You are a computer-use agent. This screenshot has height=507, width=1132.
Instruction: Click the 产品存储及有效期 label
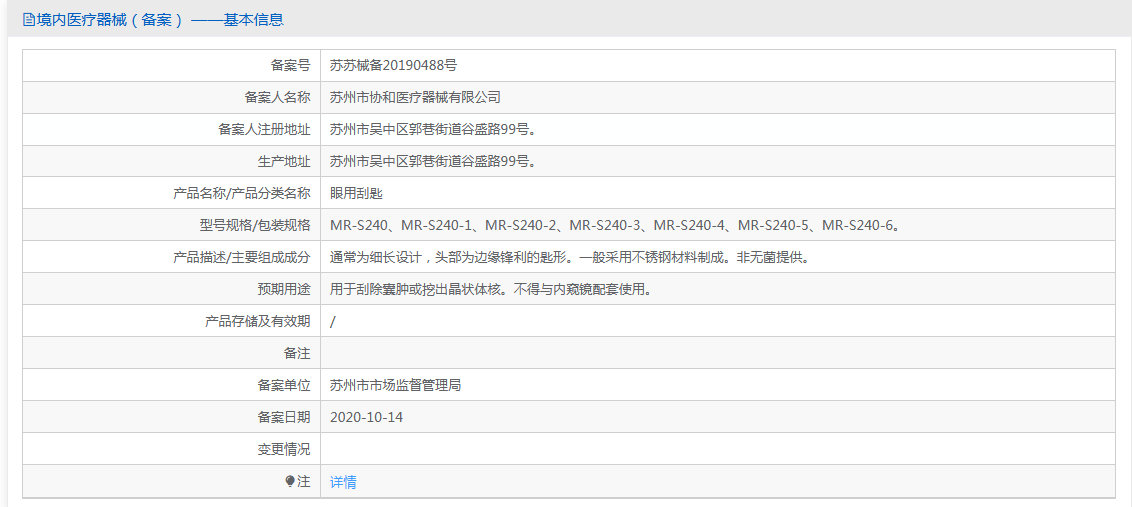[x=258, y=321]
